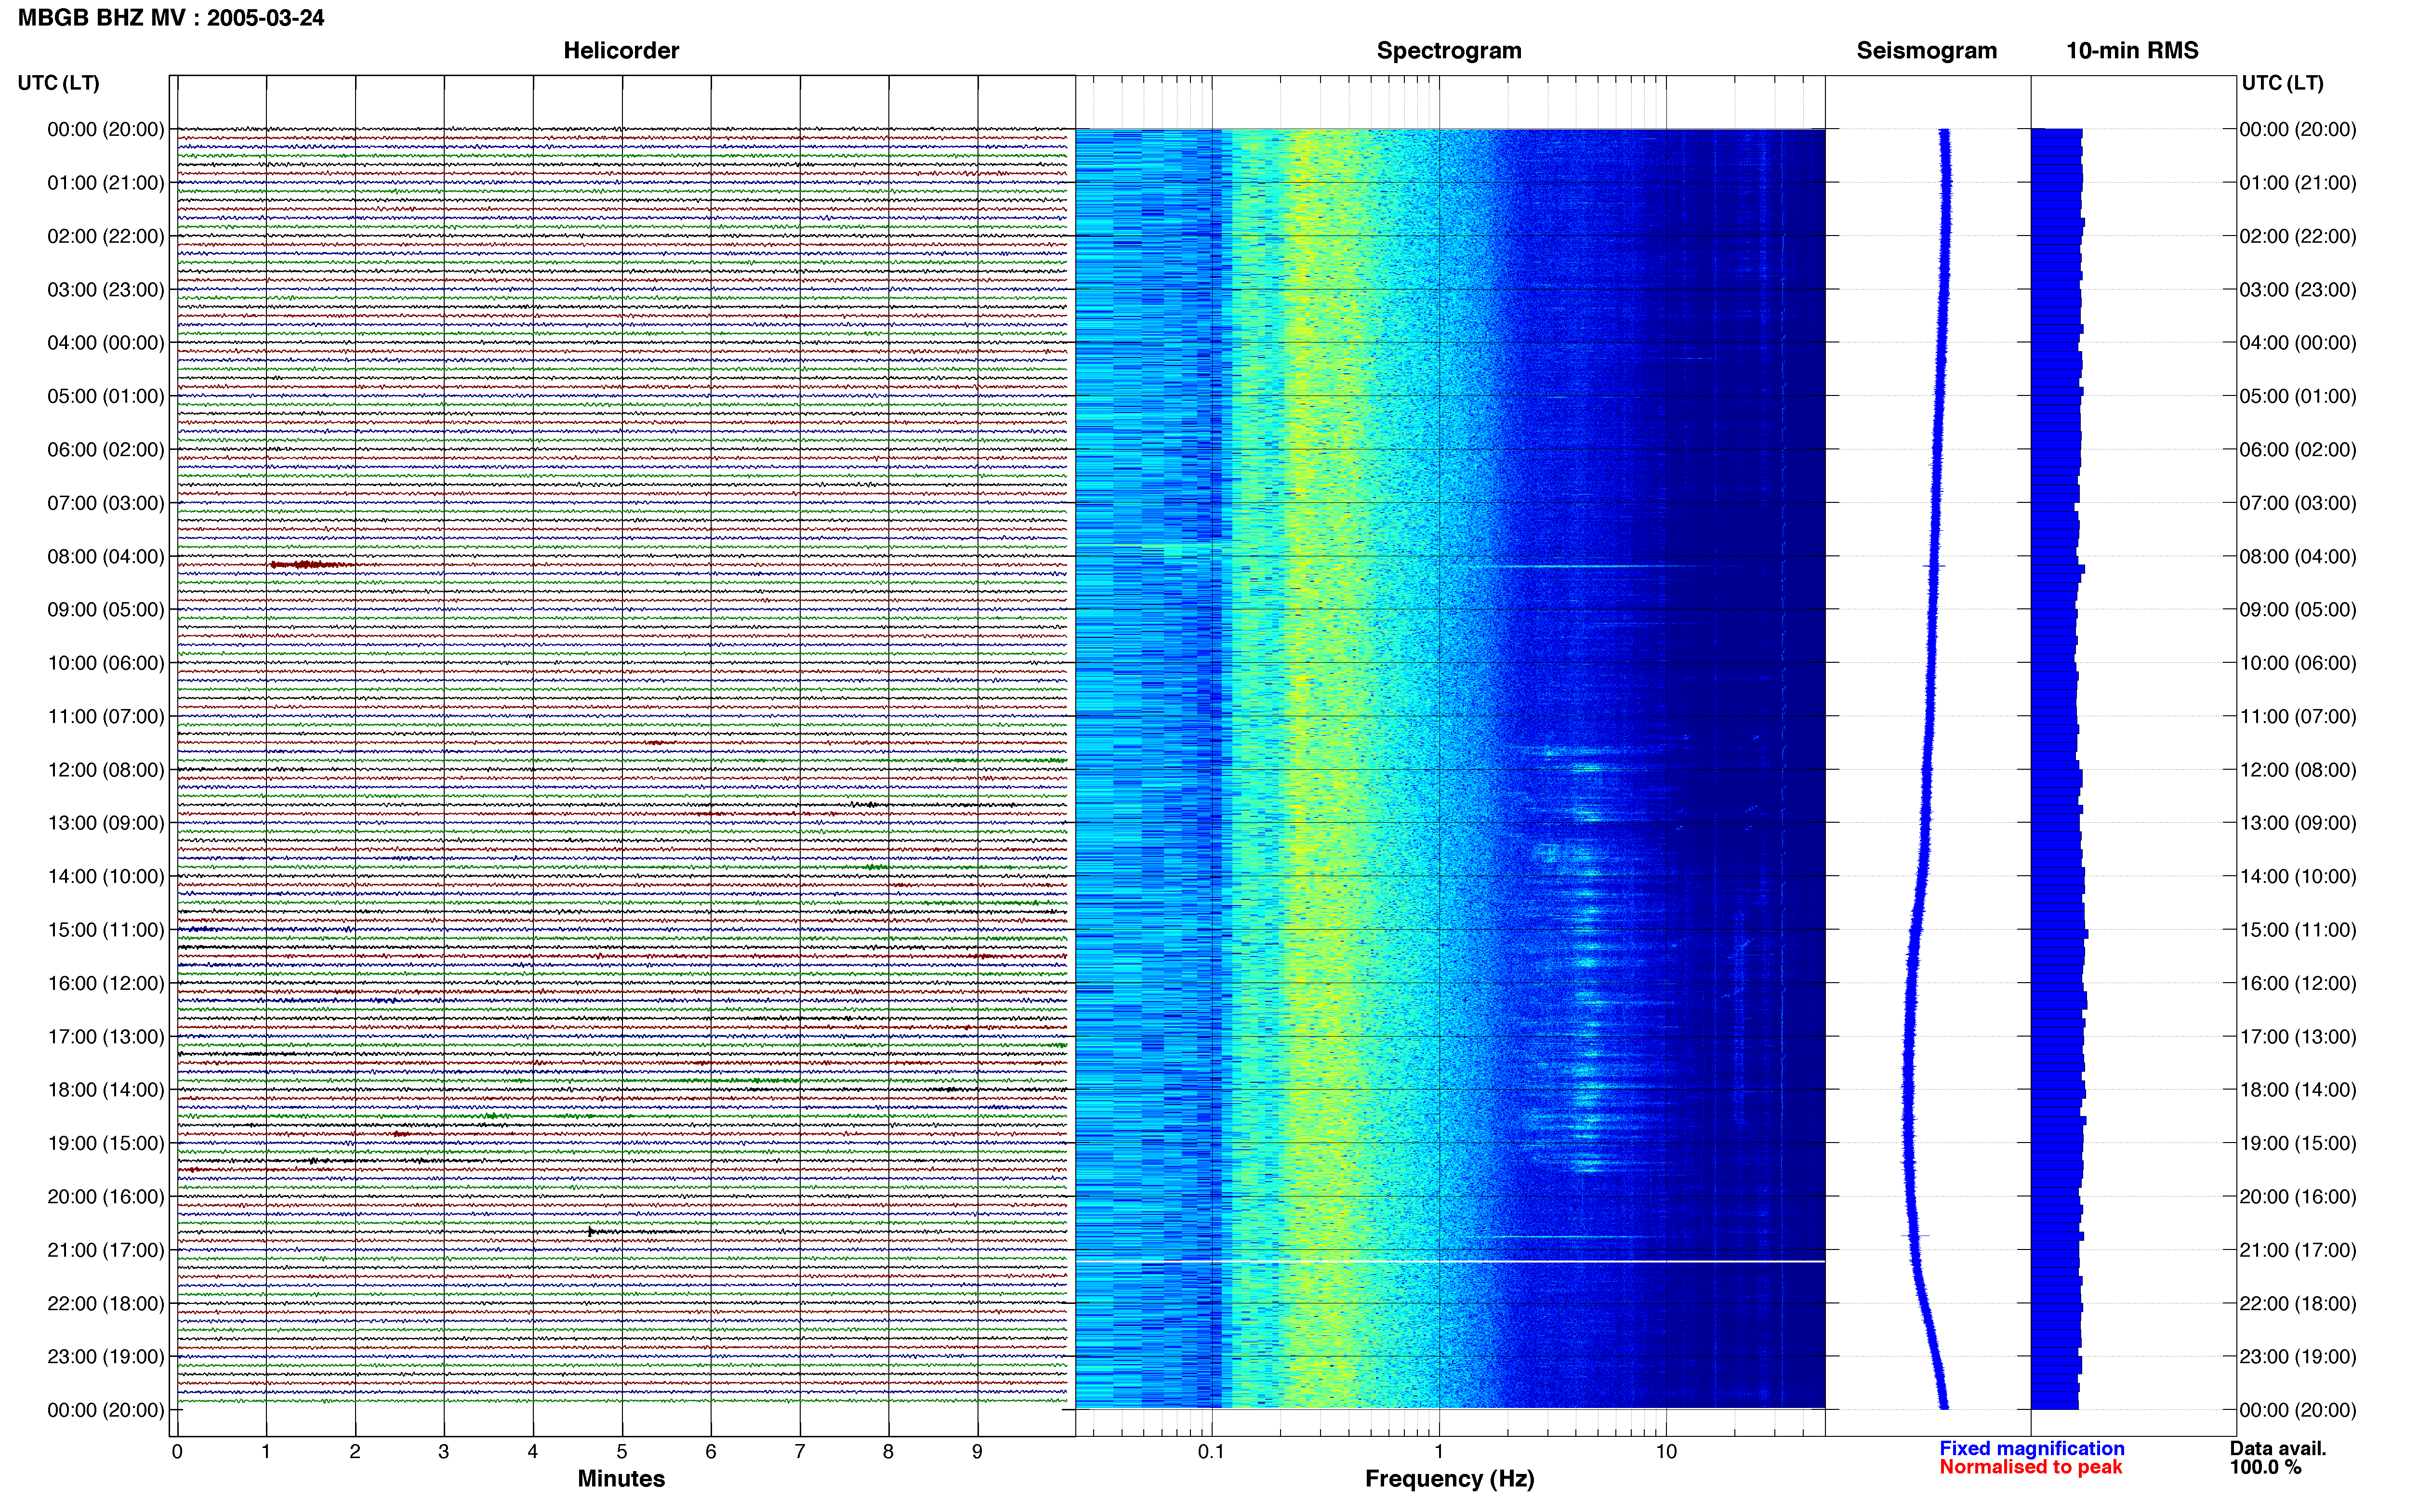Select the 04:00 (00:00) label beside the Helicorder
This screenshot has width=2418, height=1512.
(106, 342)
